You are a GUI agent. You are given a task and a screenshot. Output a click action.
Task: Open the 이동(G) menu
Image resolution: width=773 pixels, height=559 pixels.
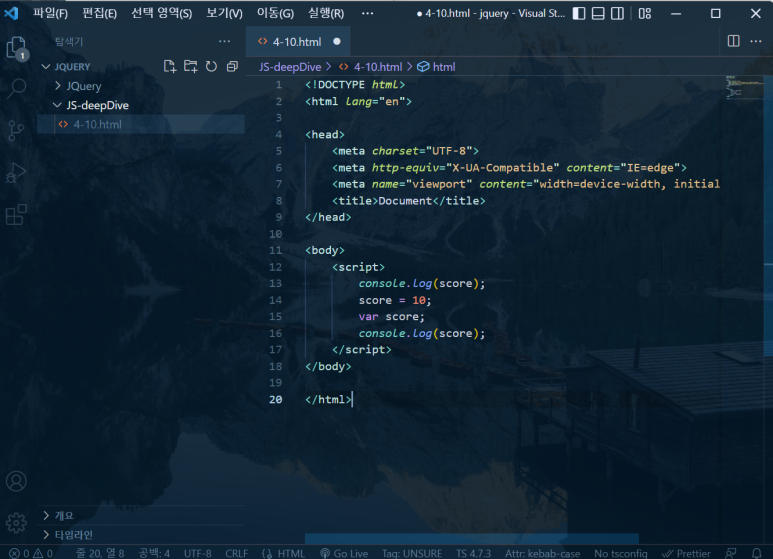point(275,13)
